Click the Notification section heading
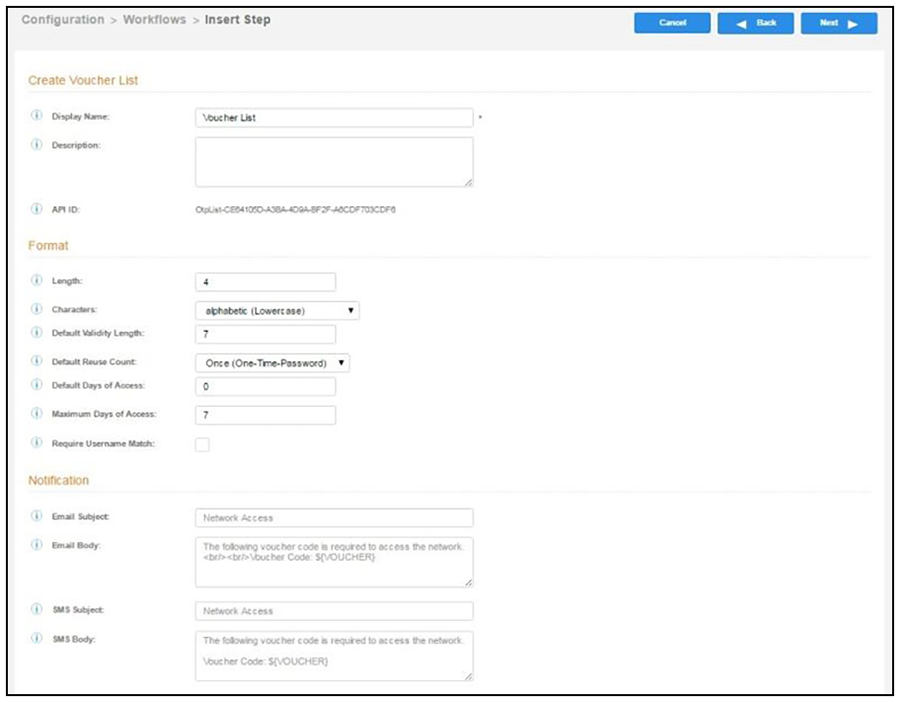Screen dimensions: 900x702 pyautogui.click(x=59, y=480)
